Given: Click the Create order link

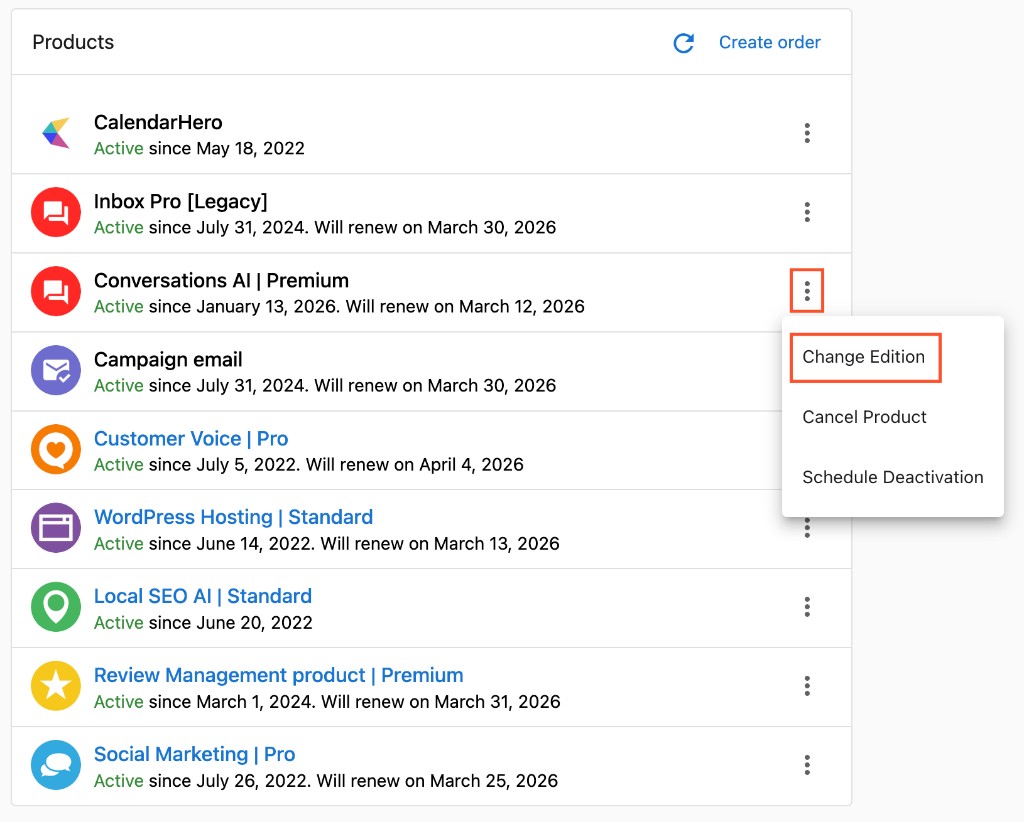Looking at the screenshot, I should point(769,42).
